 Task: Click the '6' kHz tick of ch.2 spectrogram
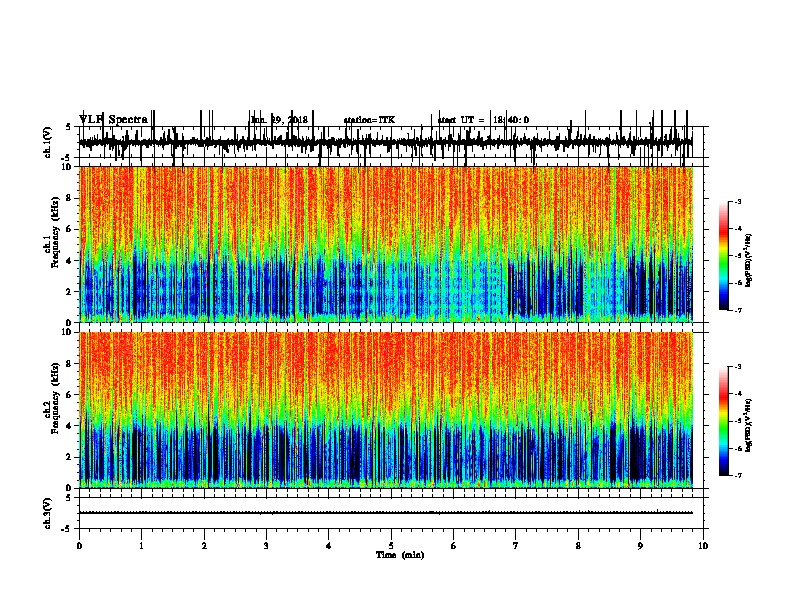(x=70, y=395)
